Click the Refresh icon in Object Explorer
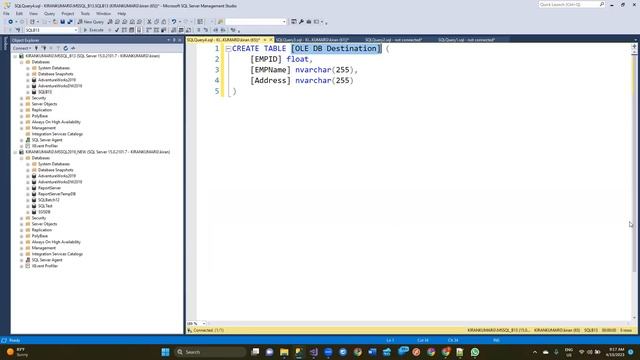This screenshot has width=640, height=360. tap(65, 48)
